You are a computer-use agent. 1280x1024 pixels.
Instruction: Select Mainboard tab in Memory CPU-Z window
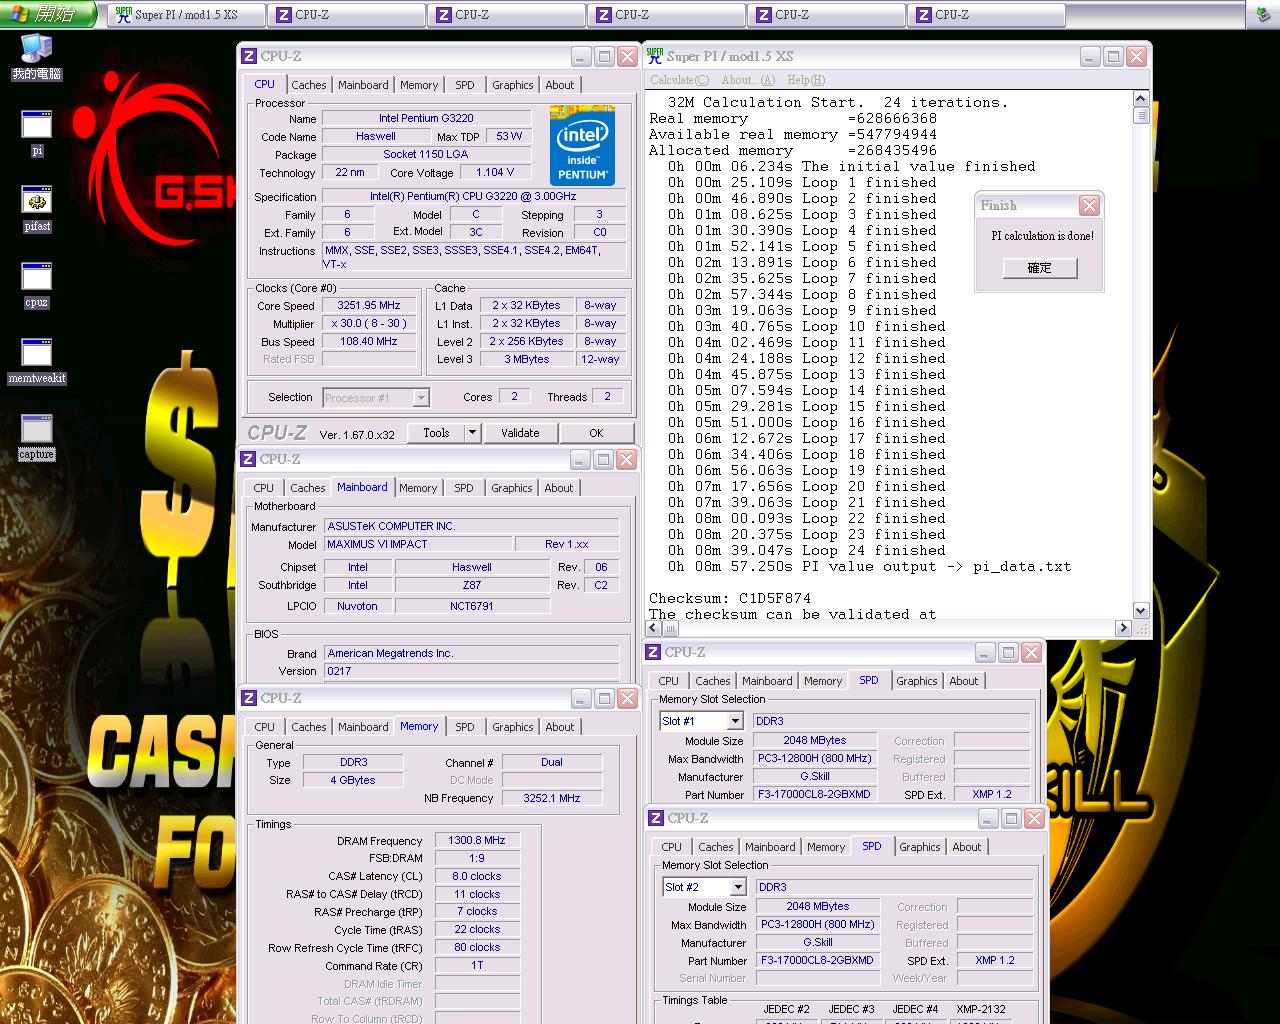pos(363,727)
